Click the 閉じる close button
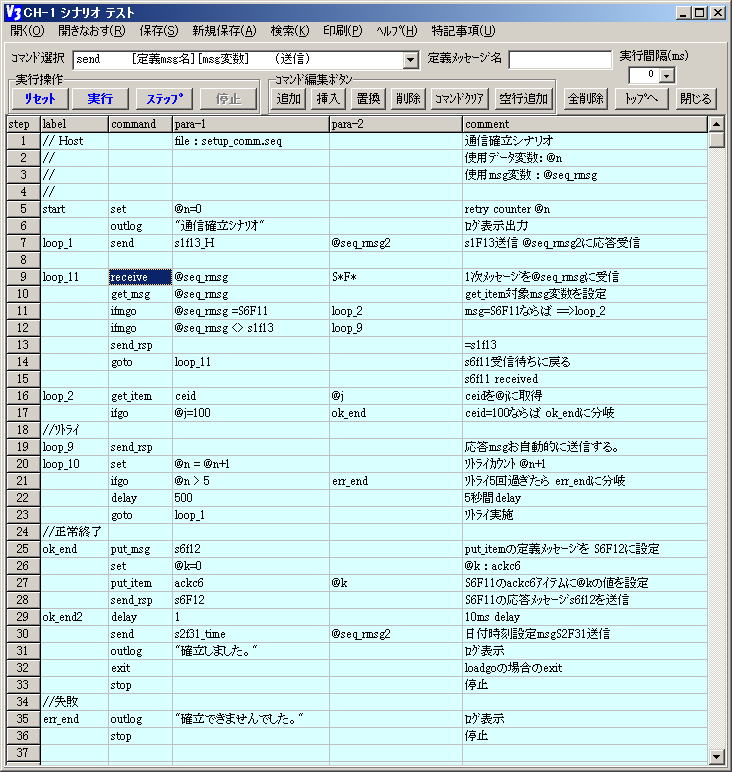The height and width of the screenshot is (772, 732). click(x=696, y=98)
